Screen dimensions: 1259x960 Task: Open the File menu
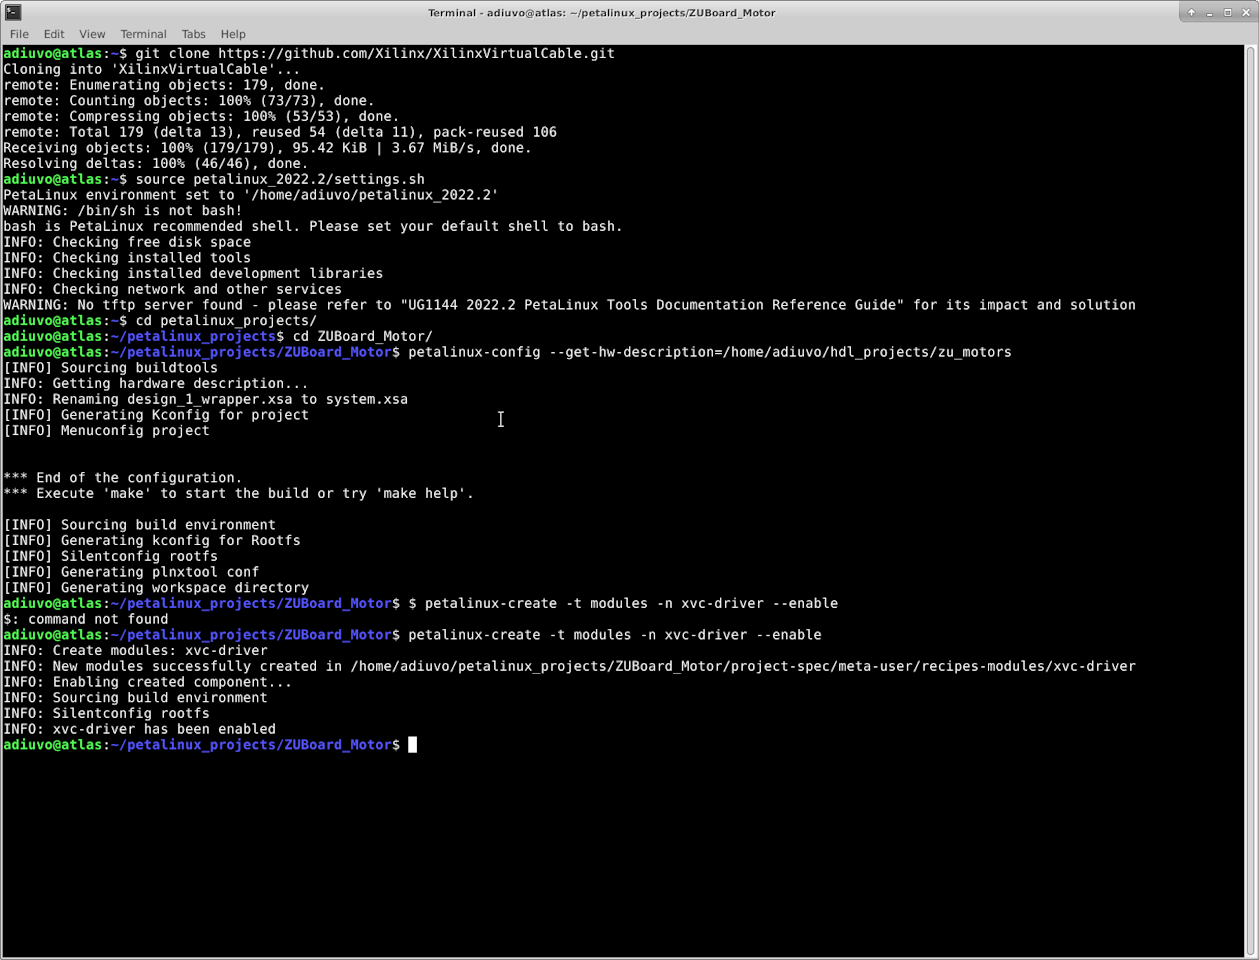point(19,34)
